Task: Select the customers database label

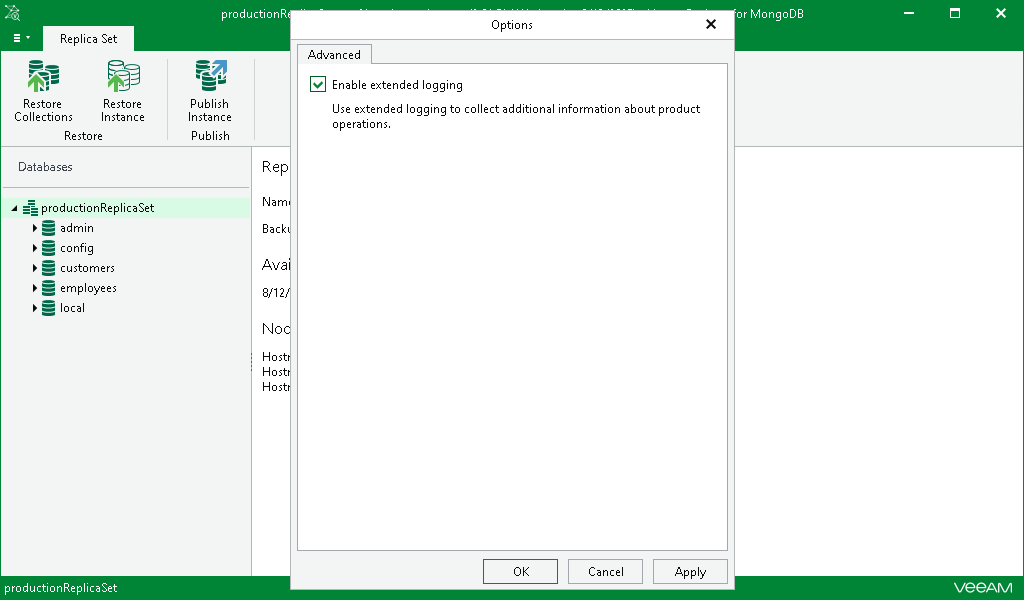Action: pos(88,268)
